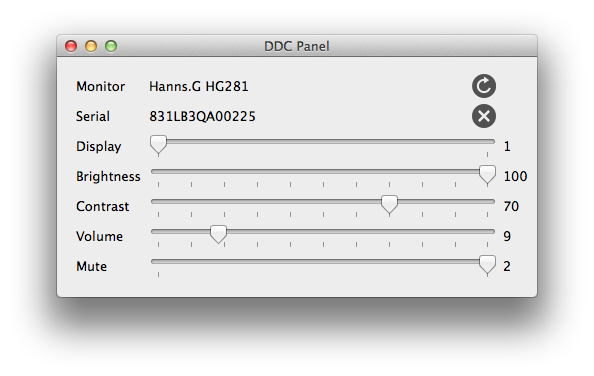Click the right end of the Display slider track
The height and width of the screenshot is (376, 594).
pyautogui.click(x=491, y=141)
